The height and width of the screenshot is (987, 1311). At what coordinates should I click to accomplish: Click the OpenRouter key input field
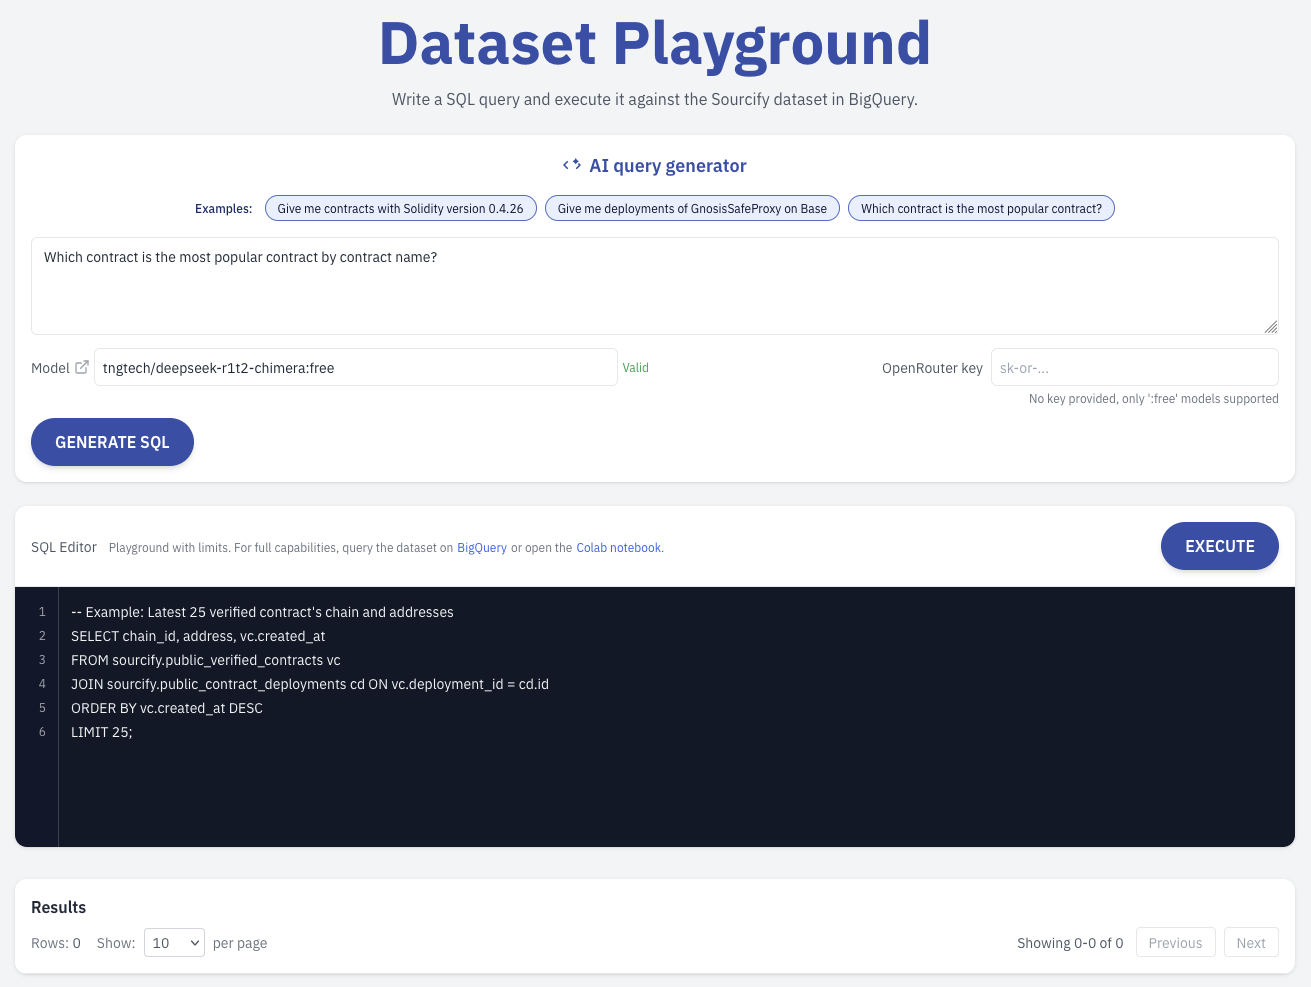pyautogui.click(x=1134, y=367)
